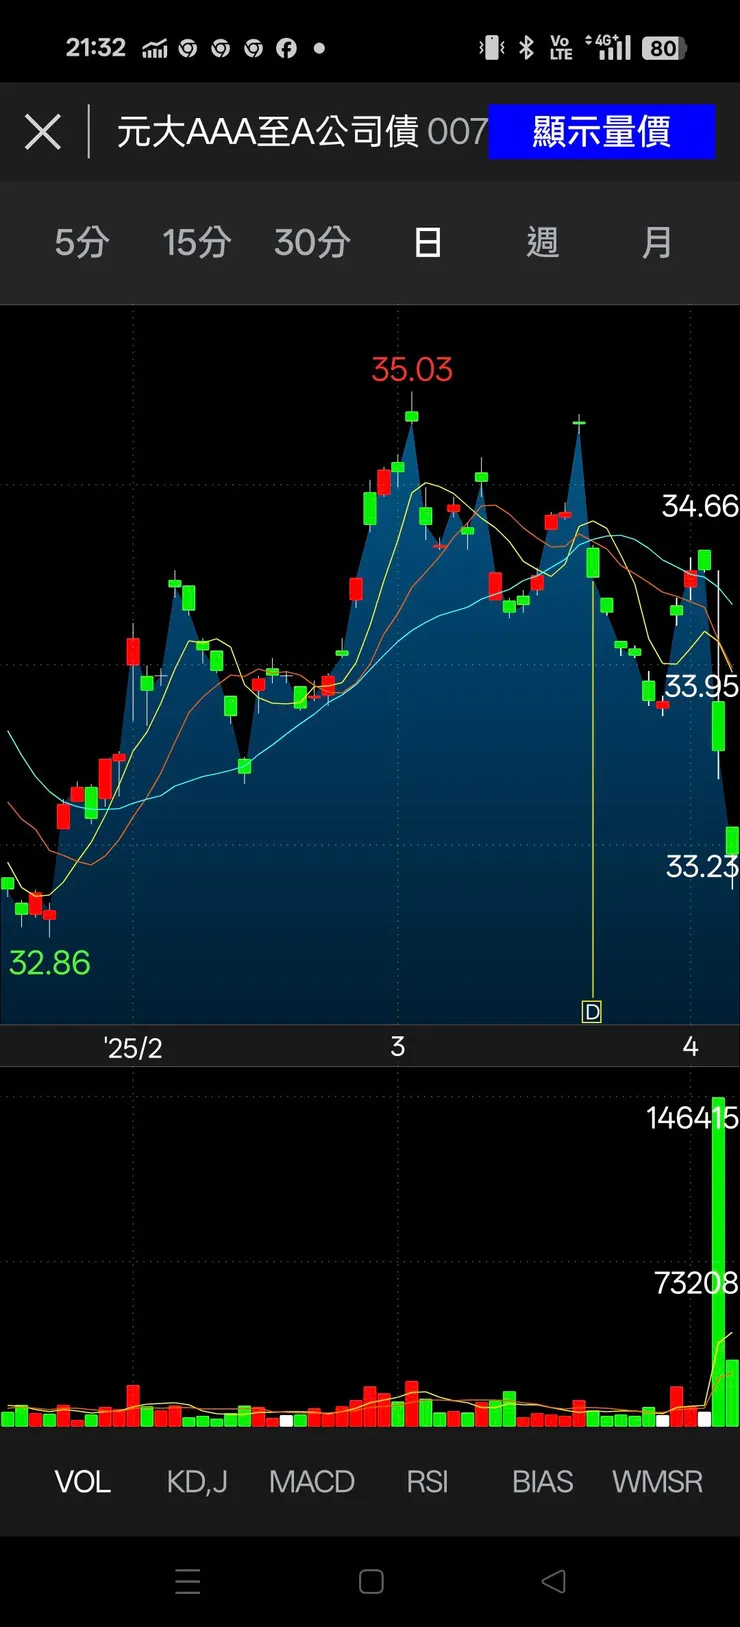Viewport: 740px width, 1627px height.
Task: Tap the 4G signal strength icon
Action: 609,47
